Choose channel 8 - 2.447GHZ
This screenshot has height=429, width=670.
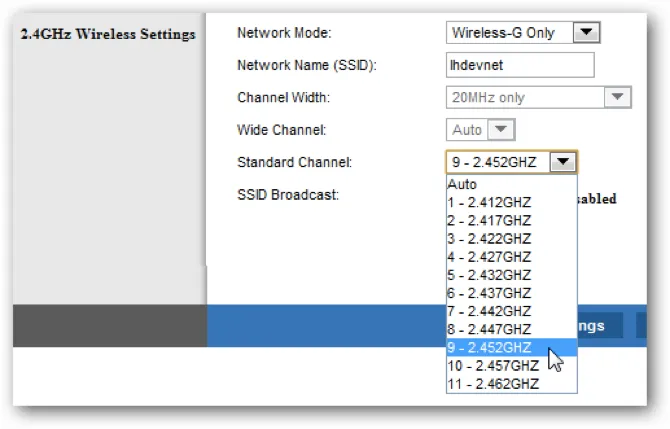click(x=490, y=329)
